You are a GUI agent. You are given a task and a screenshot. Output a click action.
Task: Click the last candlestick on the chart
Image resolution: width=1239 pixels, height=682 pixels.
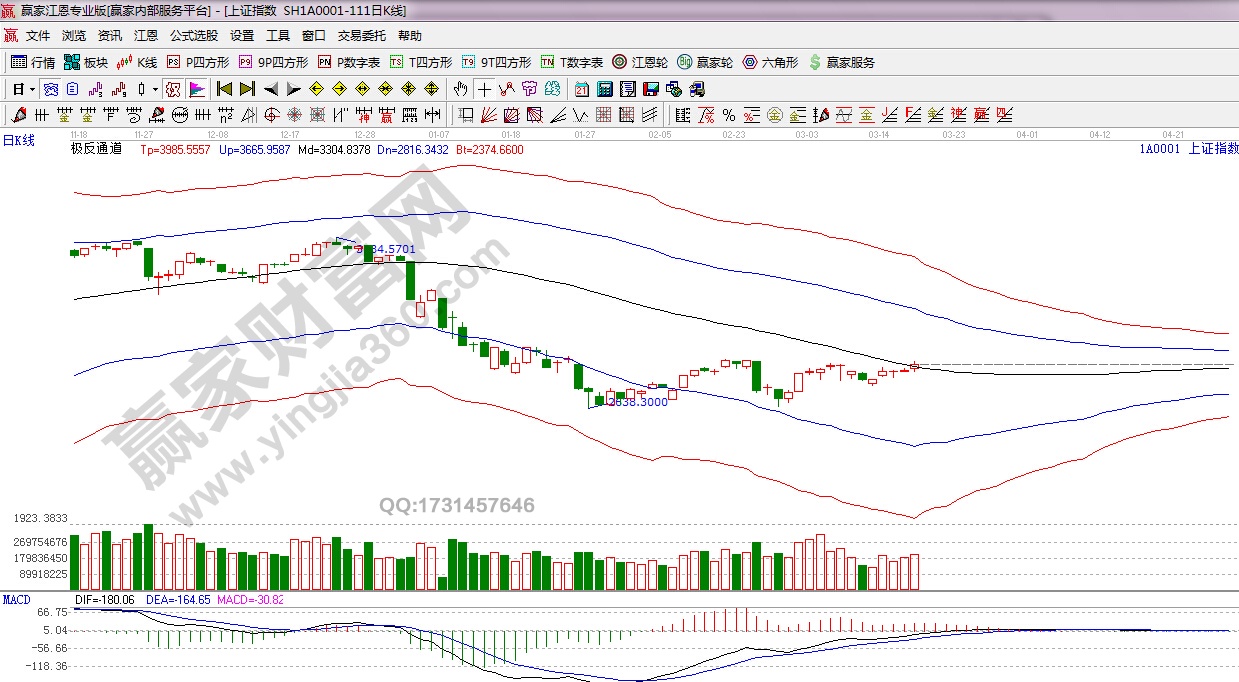(x=914, y=367)
